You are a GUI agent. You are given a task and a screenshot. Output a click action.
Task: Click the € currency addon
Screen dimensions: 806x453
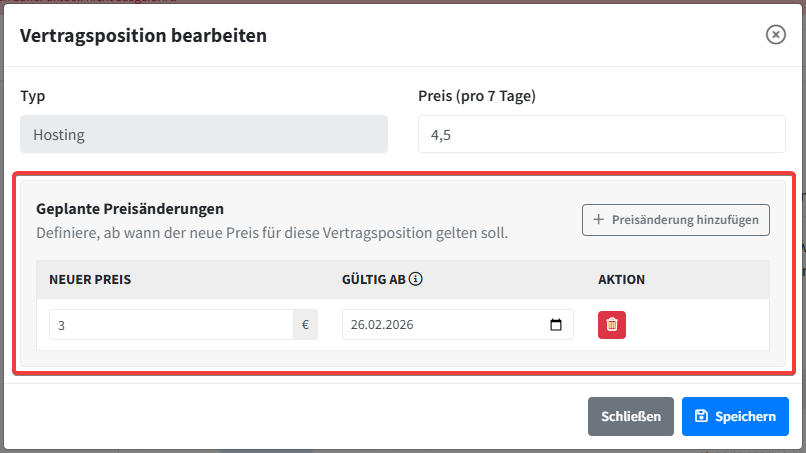pos(305,325)
